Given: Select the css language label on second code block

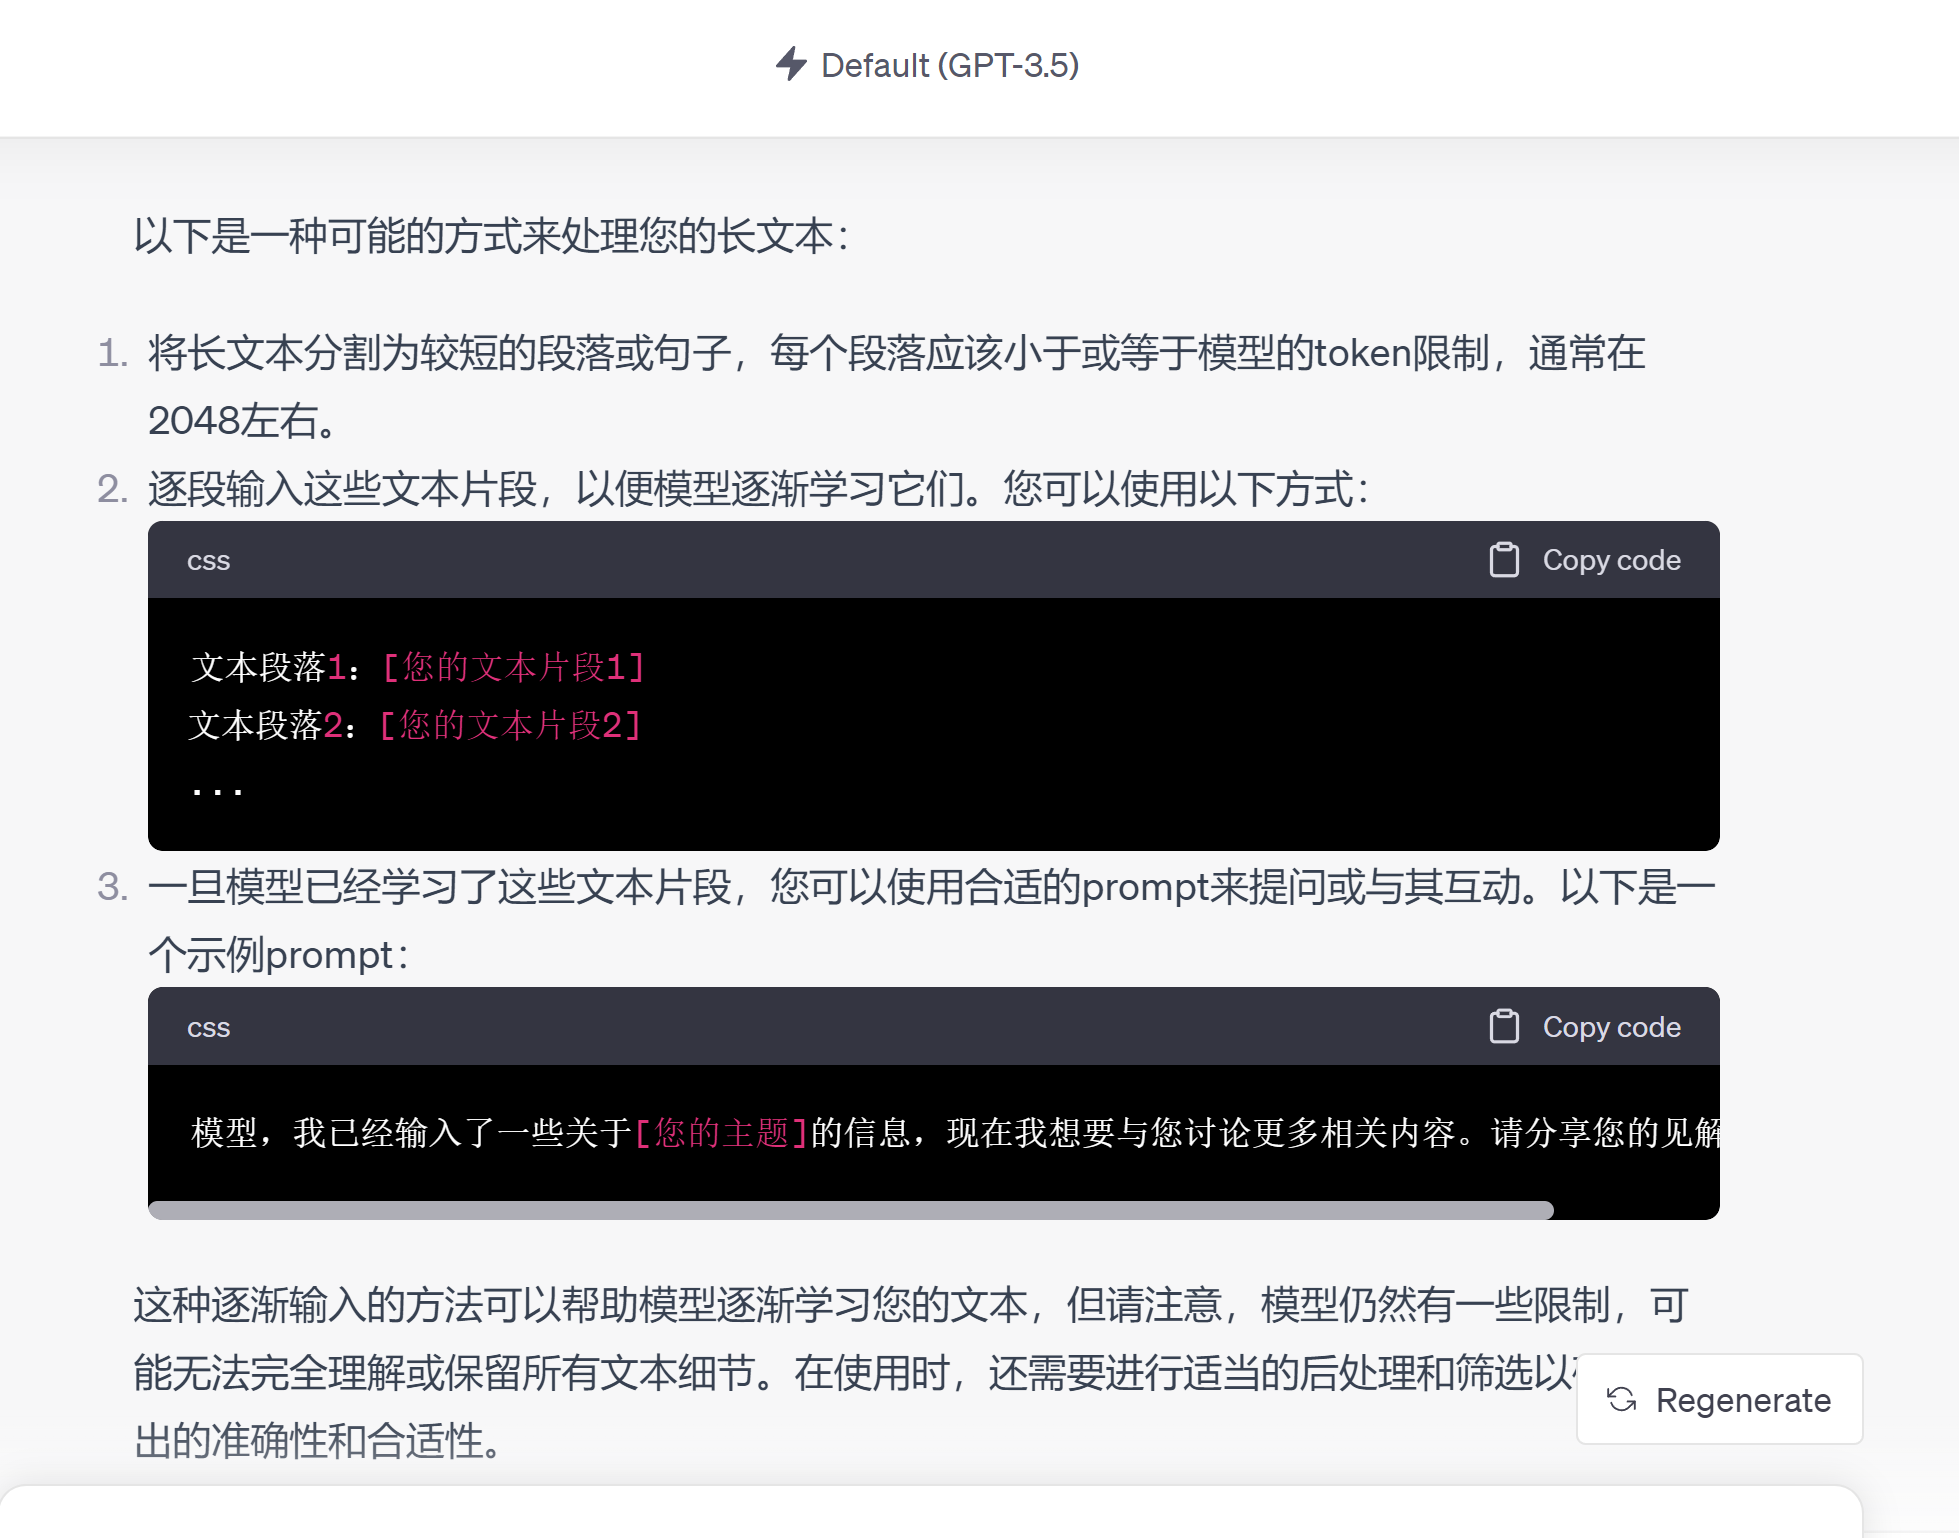Looking at the screenshot, I should [x=208, y=1027].
